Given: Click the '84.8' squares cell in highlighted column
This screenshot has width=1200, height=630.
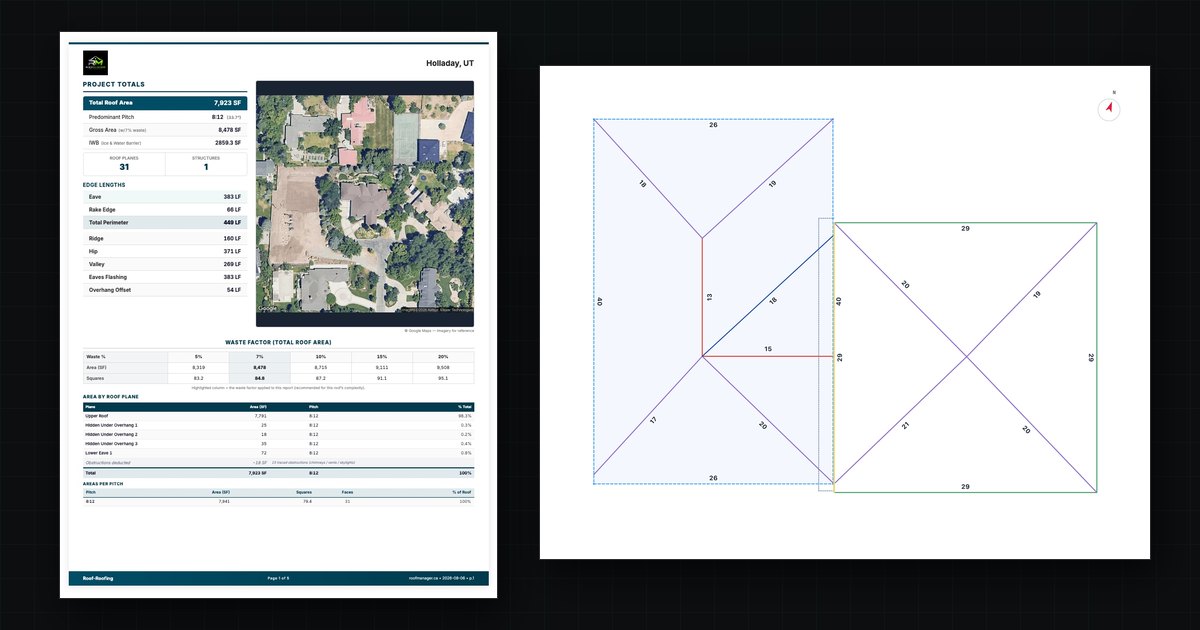Looking at the screenshot, I should tap(260, 379).
